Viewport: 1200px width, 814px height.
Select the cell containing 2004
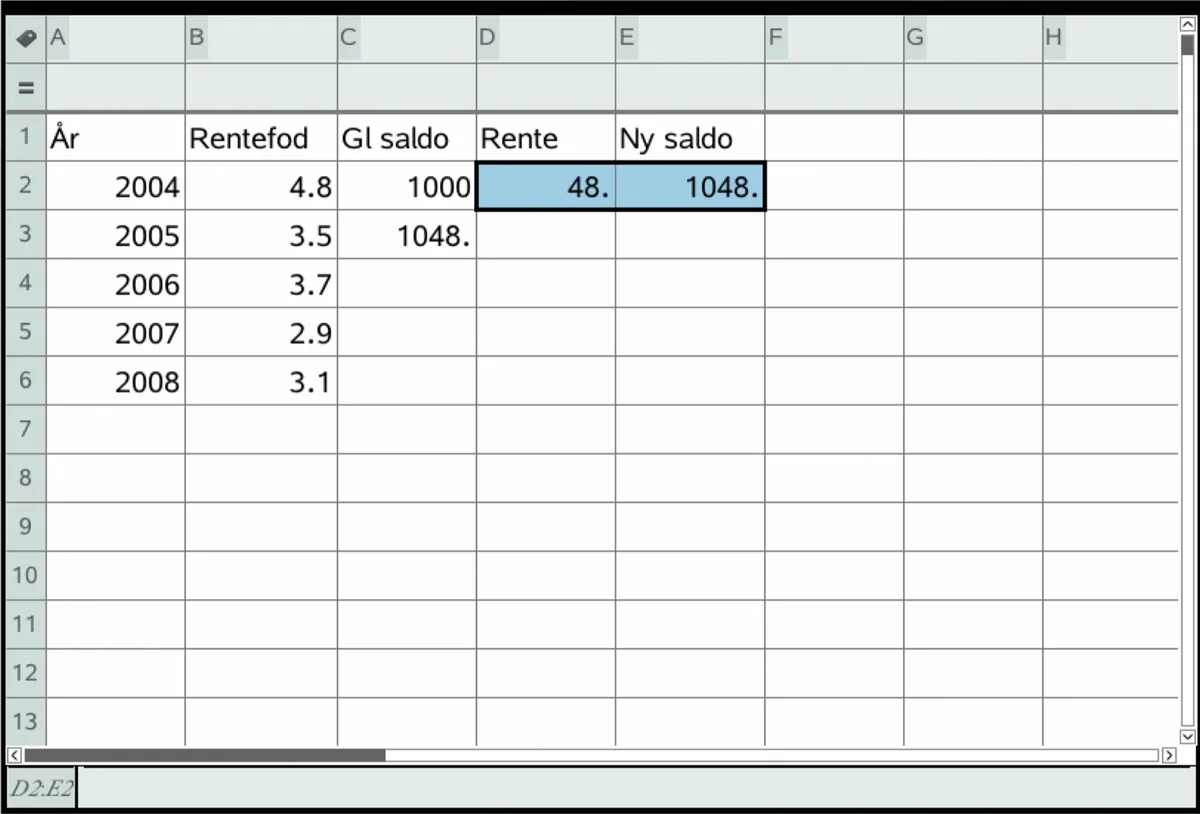(116, 186)
